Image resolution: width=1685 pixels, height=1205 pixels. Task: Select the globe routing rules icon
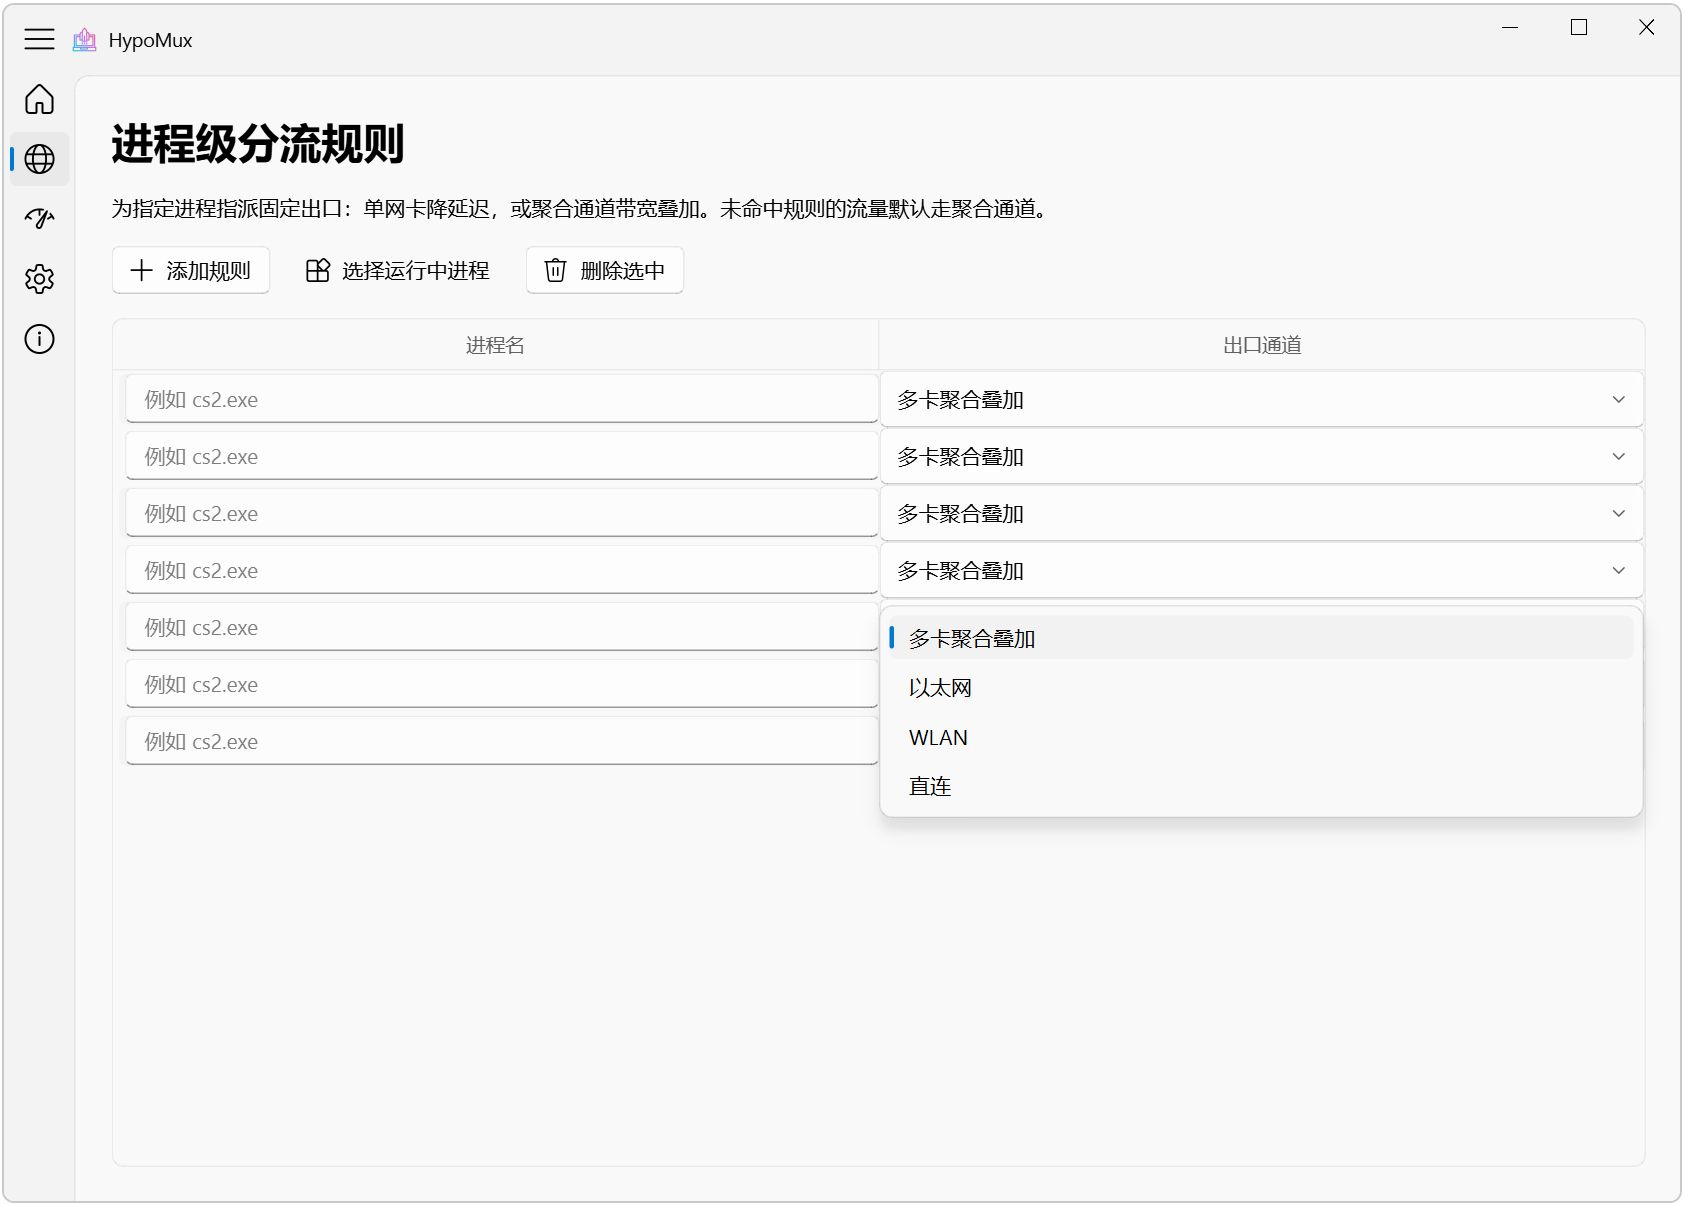[x=40, y=159]
